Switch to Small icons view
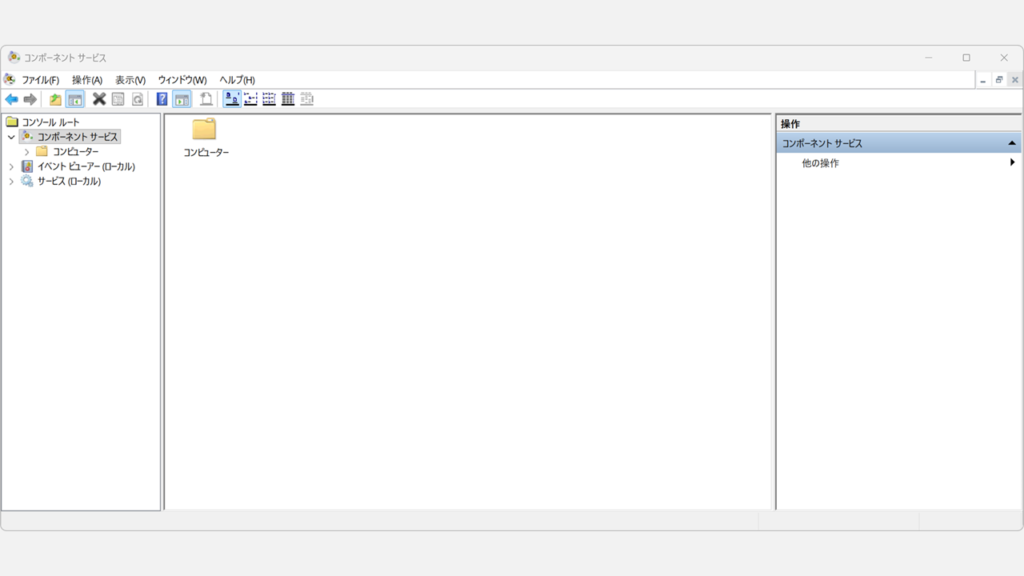1024x576 pixels. point(250,99)
